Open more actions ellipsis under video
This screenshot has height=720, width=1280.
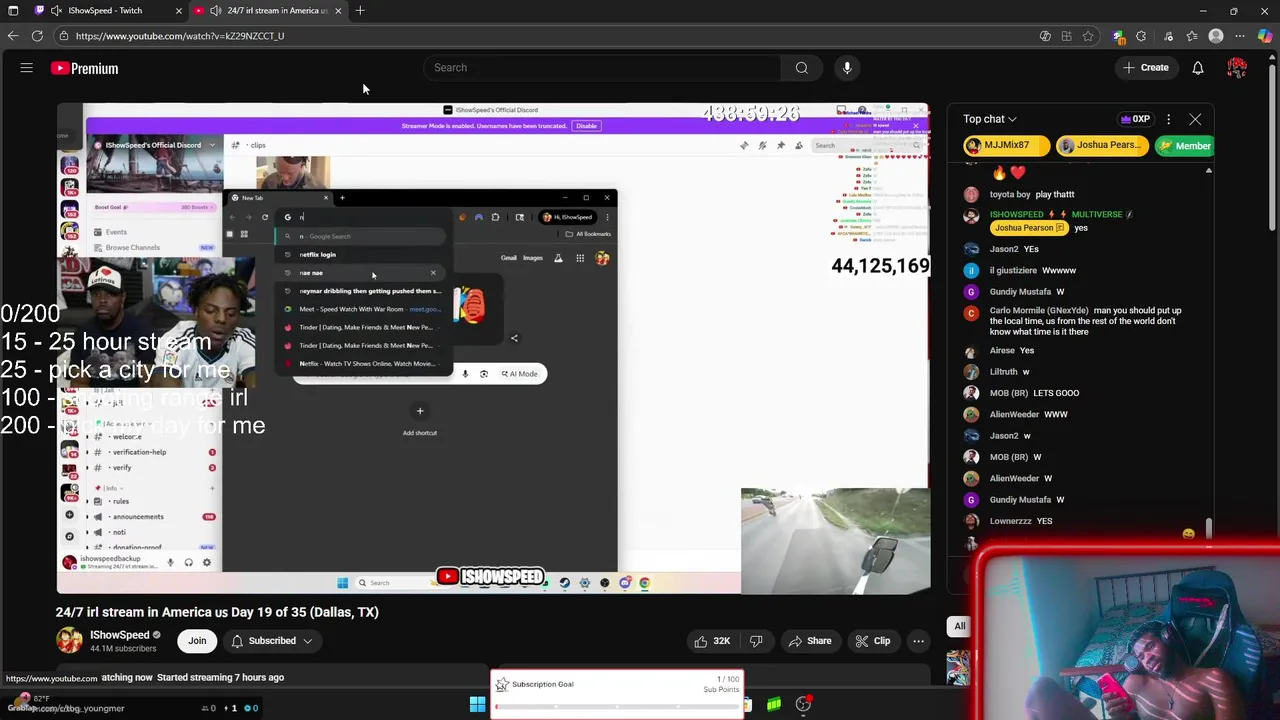click(918, 641)
